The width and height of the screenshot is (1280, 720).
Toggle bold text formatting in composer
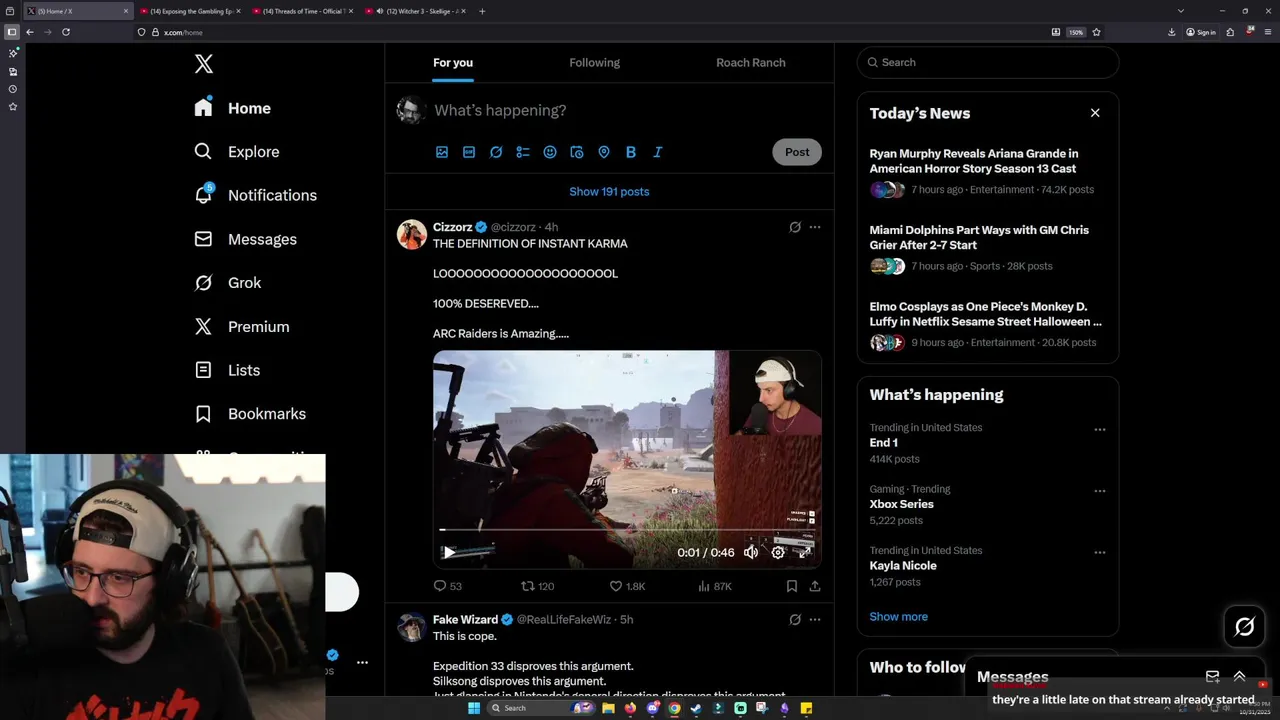[x=631, y=152]
